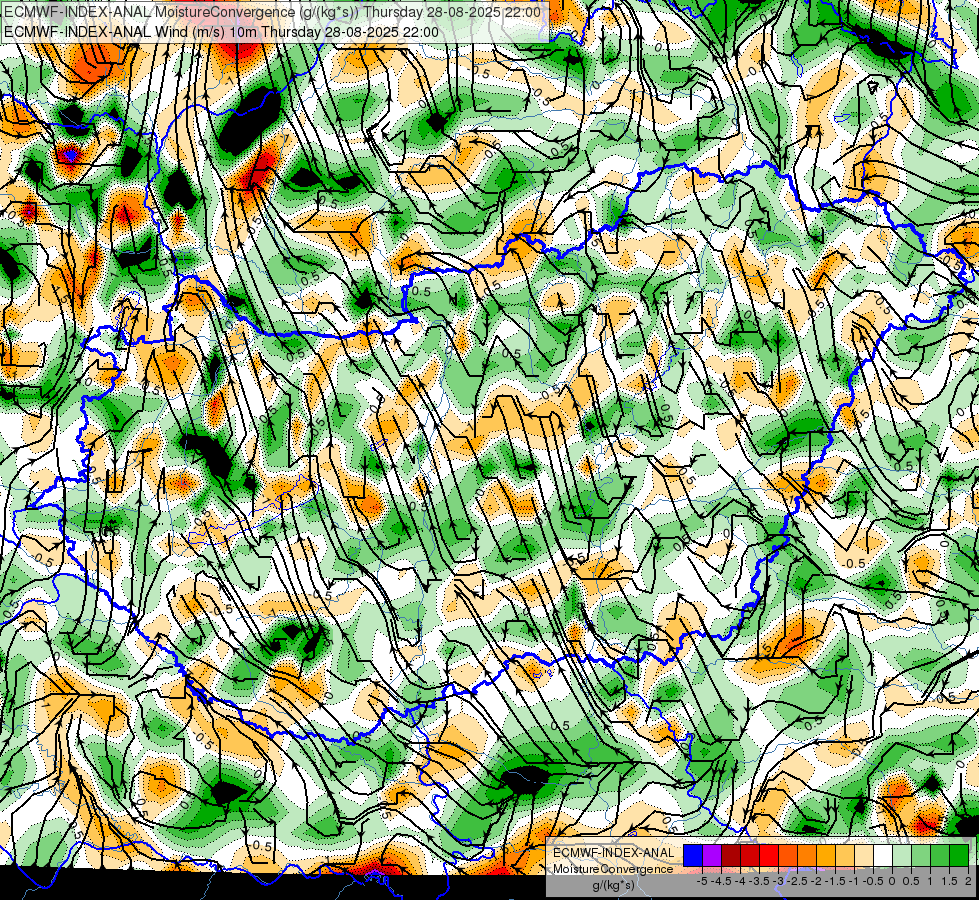Pick light green swatch between 0.5 and 1
Viewport: 979px width, 900px height.
tap(921, 856)
